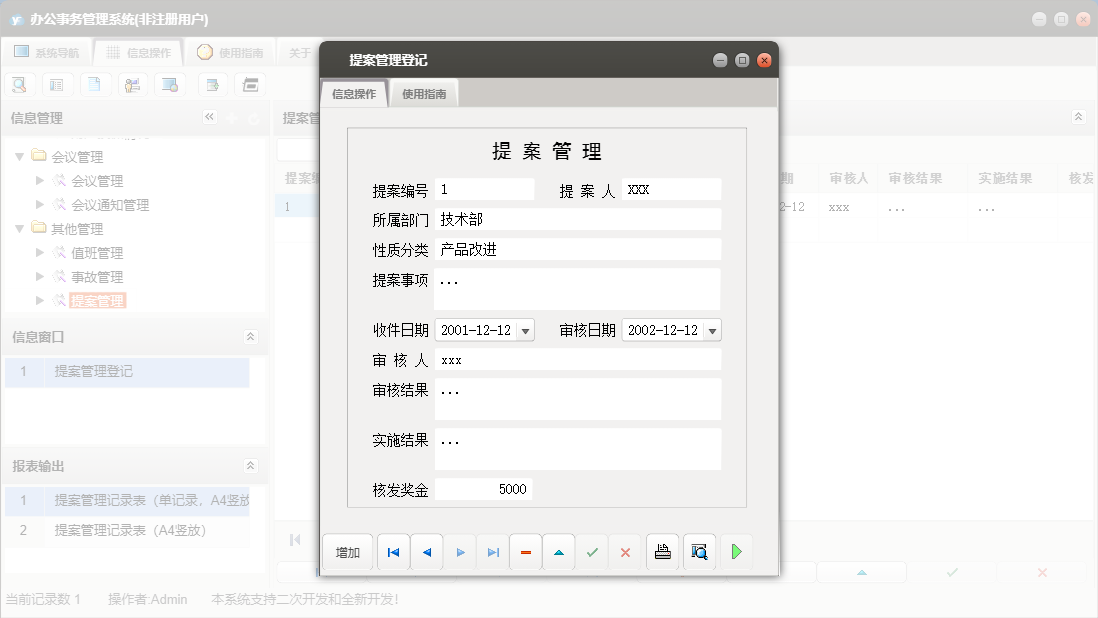Delete the current record with the minus icon
This screenshot has width=1098, height=618.
[x=525, y=551]
